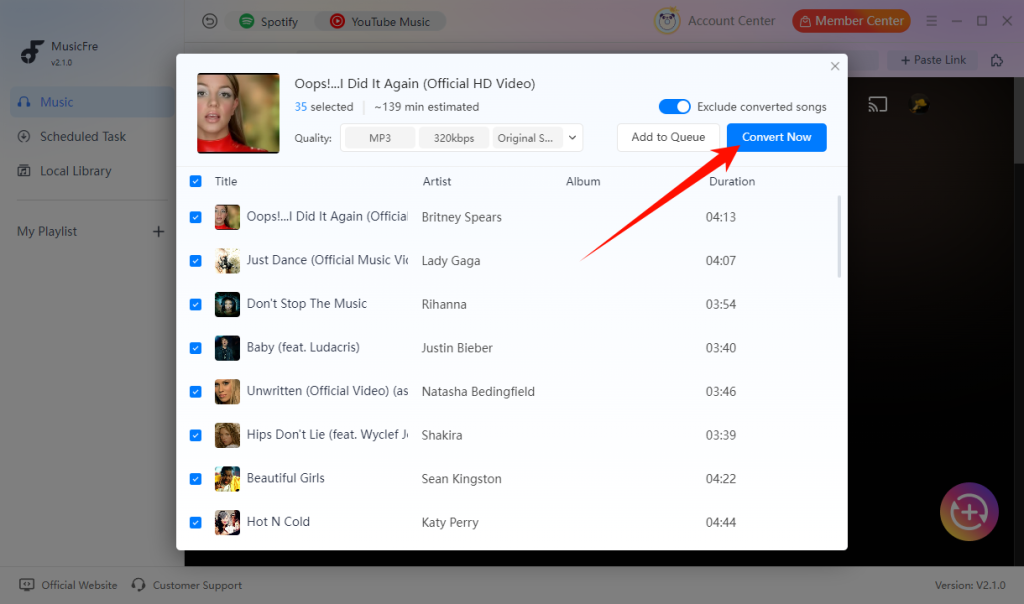Click the Artist column header
1024x604 pixels.
pos(437,182)
